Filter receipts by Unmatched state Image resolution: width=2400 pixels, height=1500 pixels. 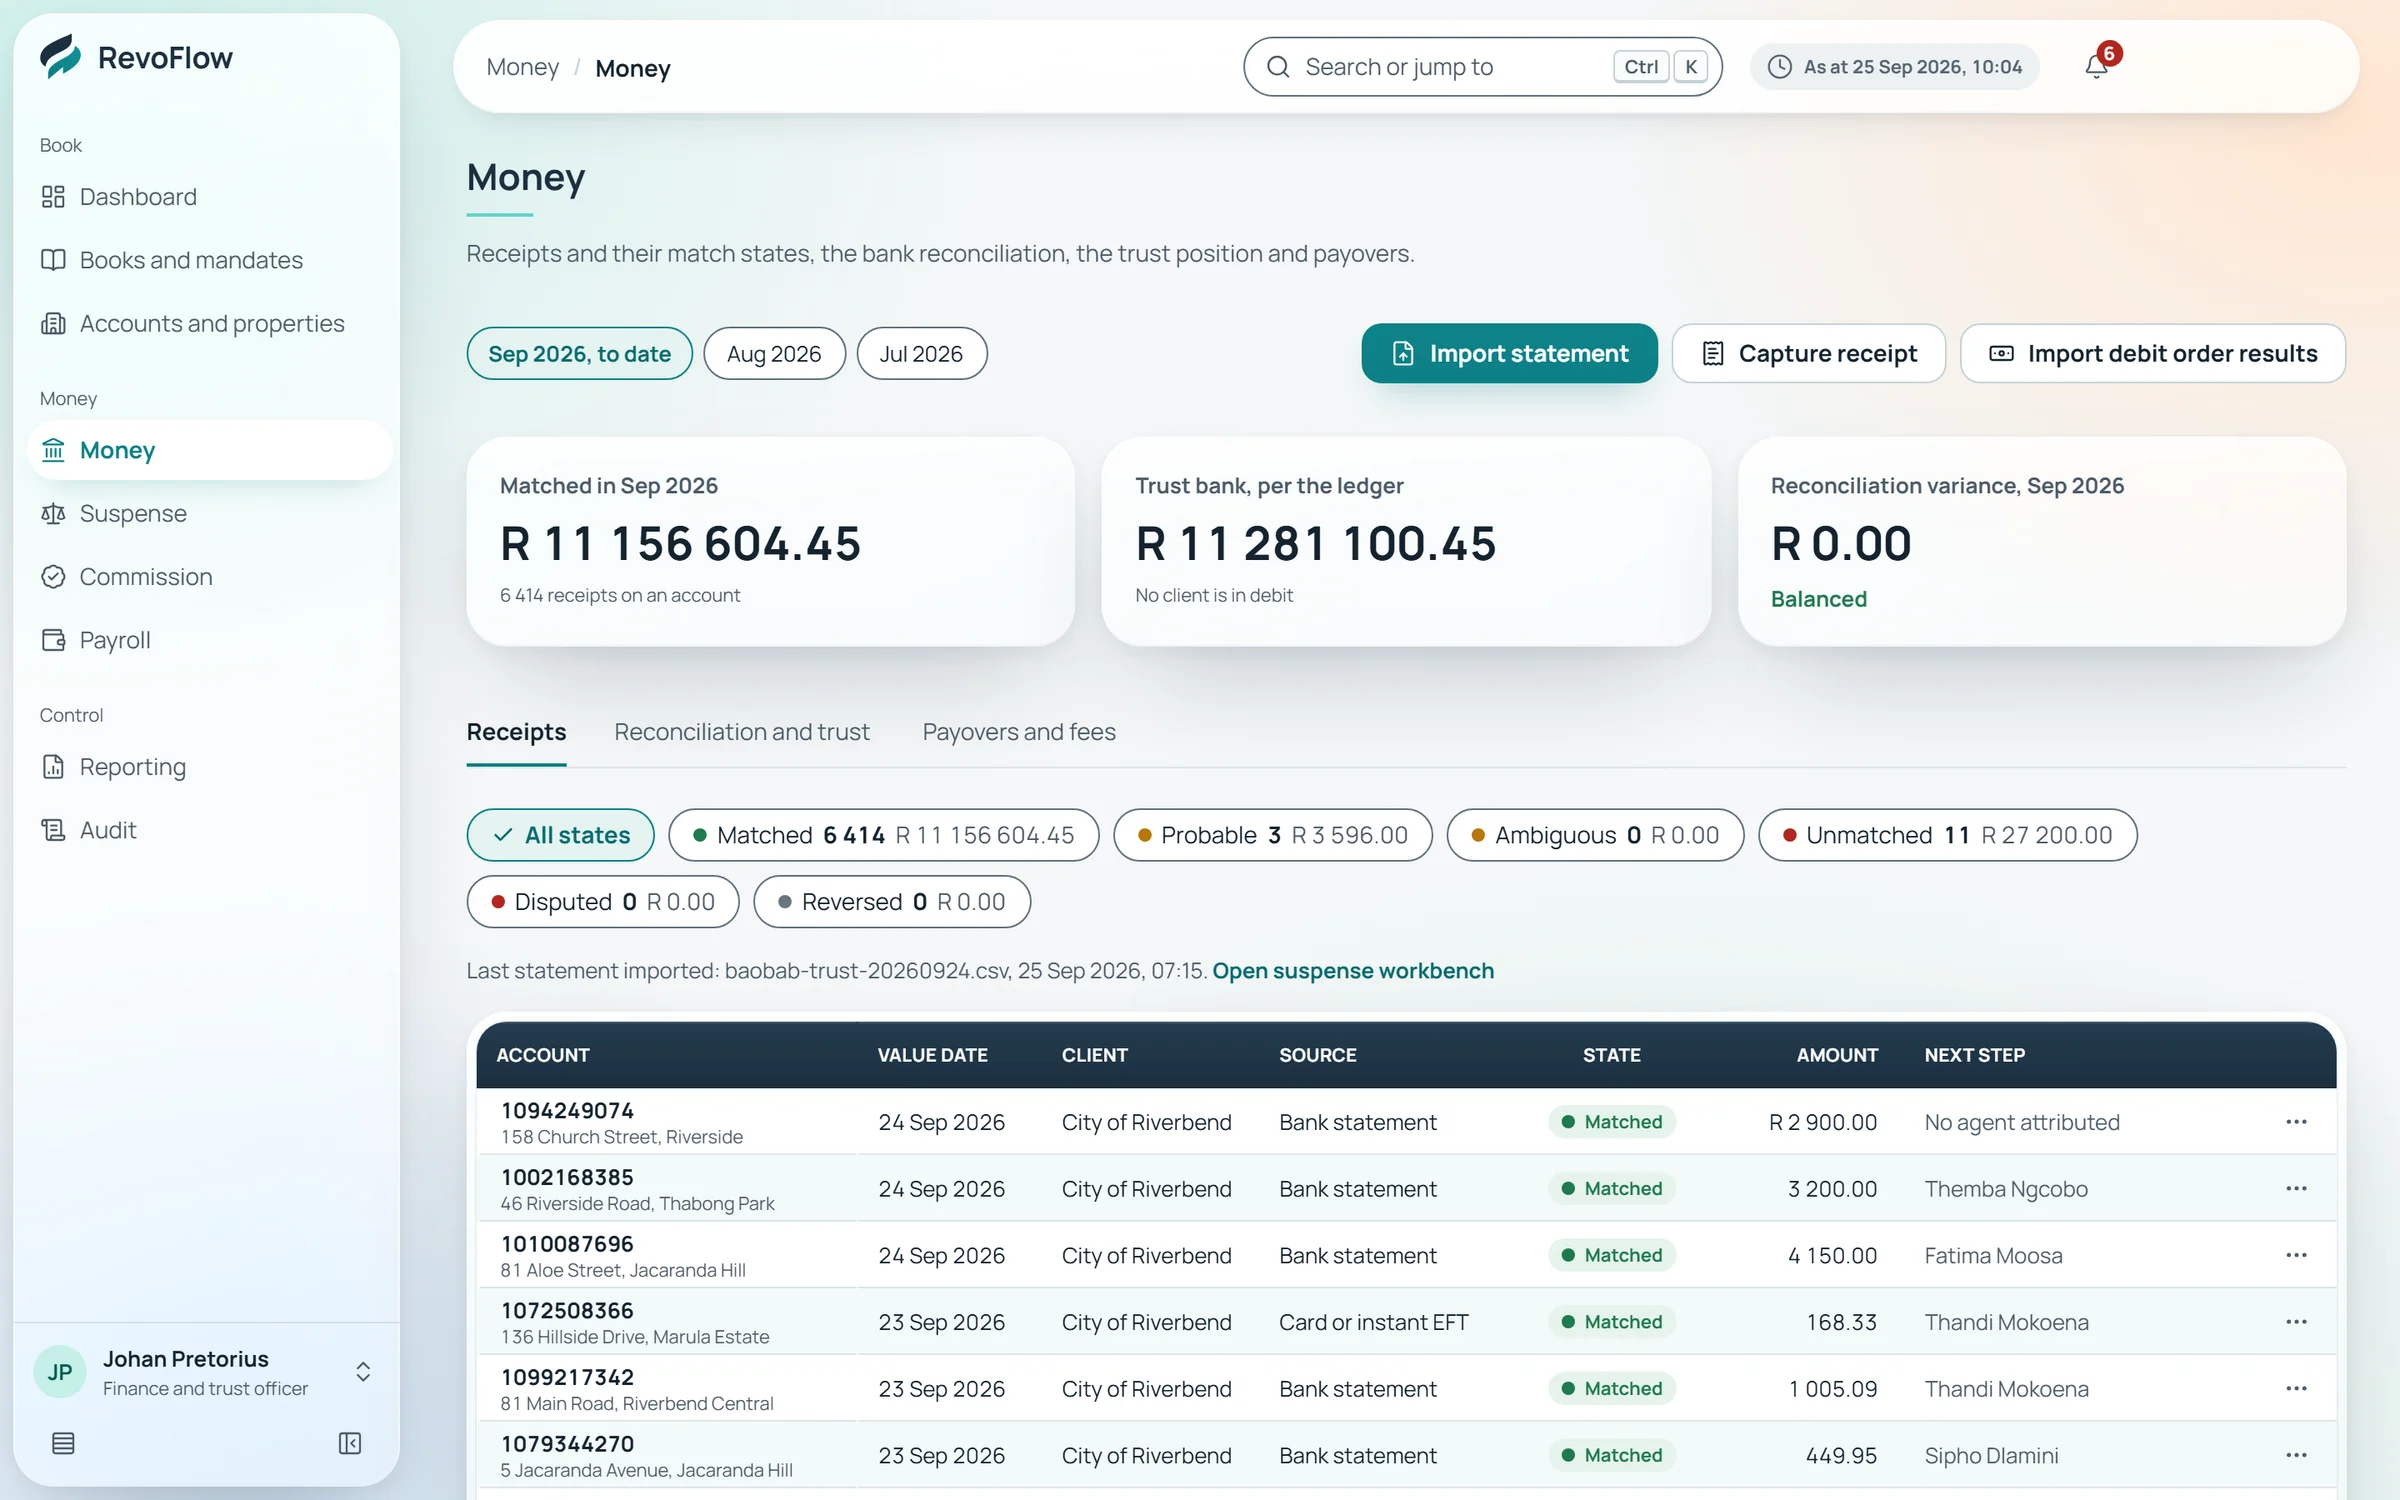pos(1947,835)
